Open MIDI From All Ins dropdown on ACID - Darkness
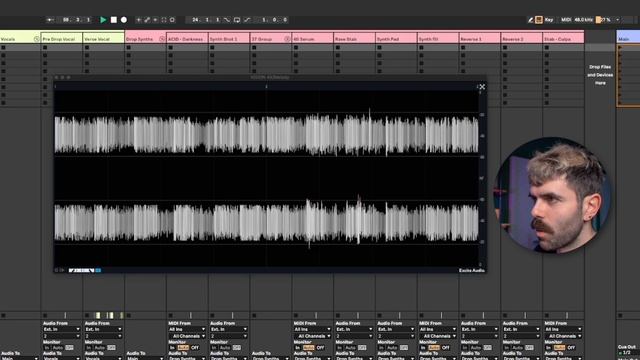Image resolution: width=640 pixels, height=360 pixels. pos(187,329)
